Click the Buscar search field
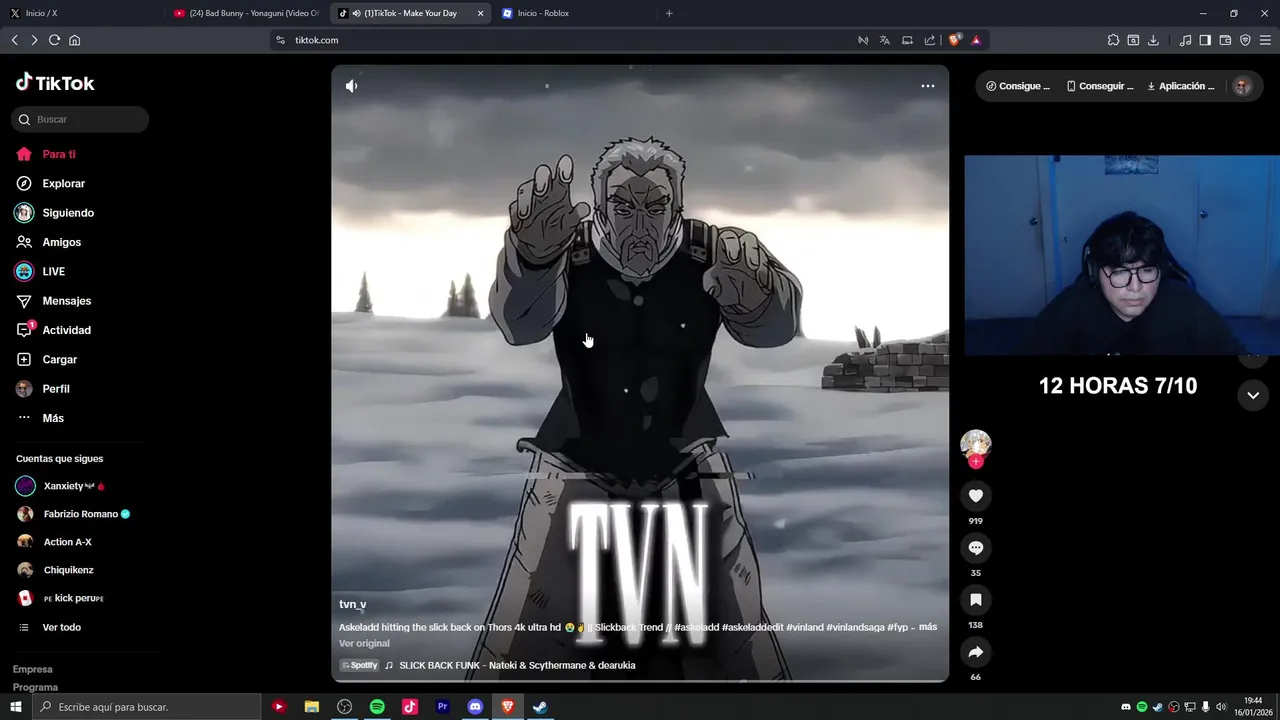 80,119
